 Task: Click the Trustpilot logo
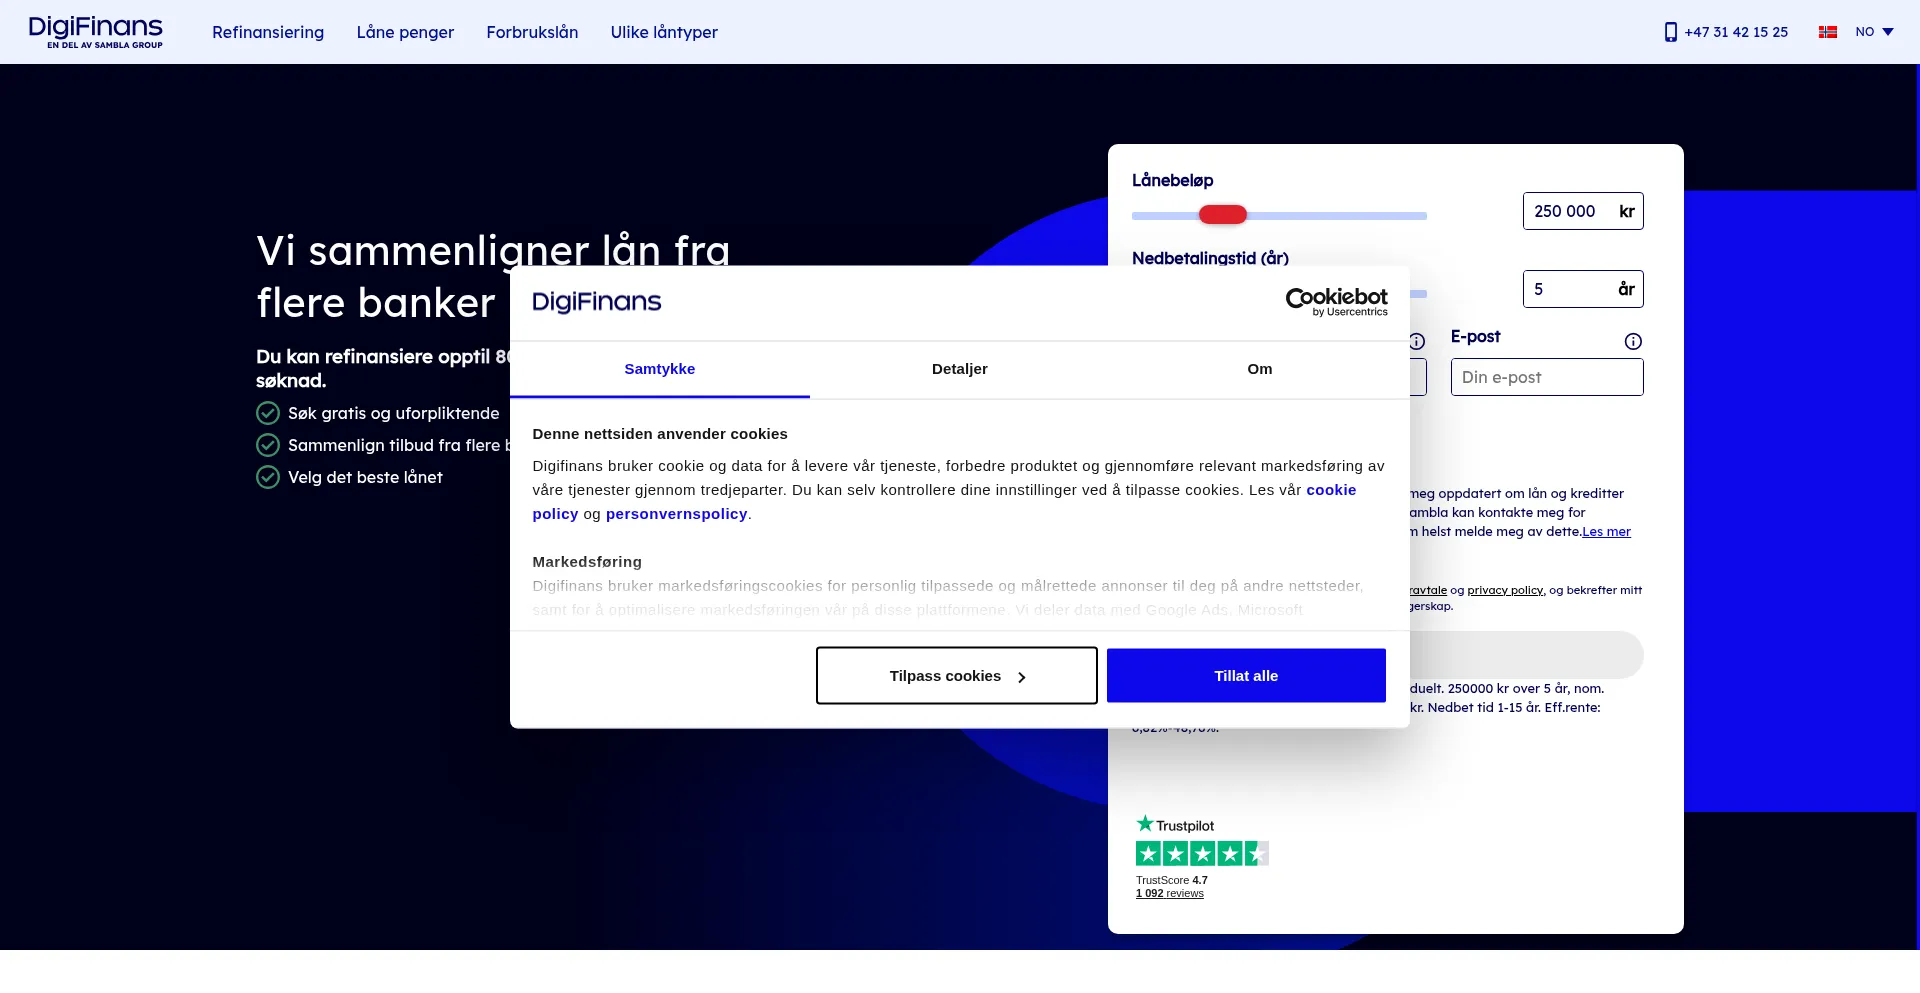pyautogui.click(x=1175, y=825)
